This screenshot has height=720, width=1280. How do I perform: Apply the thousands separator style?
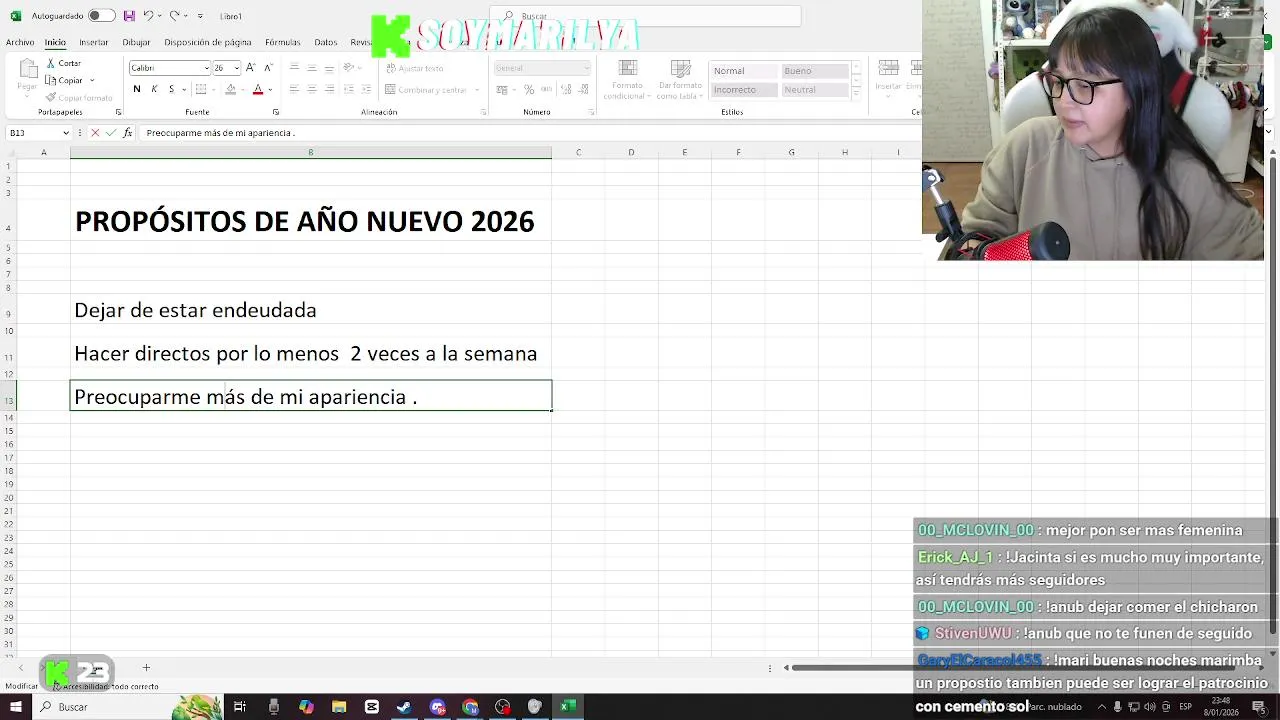click(547, 90)
